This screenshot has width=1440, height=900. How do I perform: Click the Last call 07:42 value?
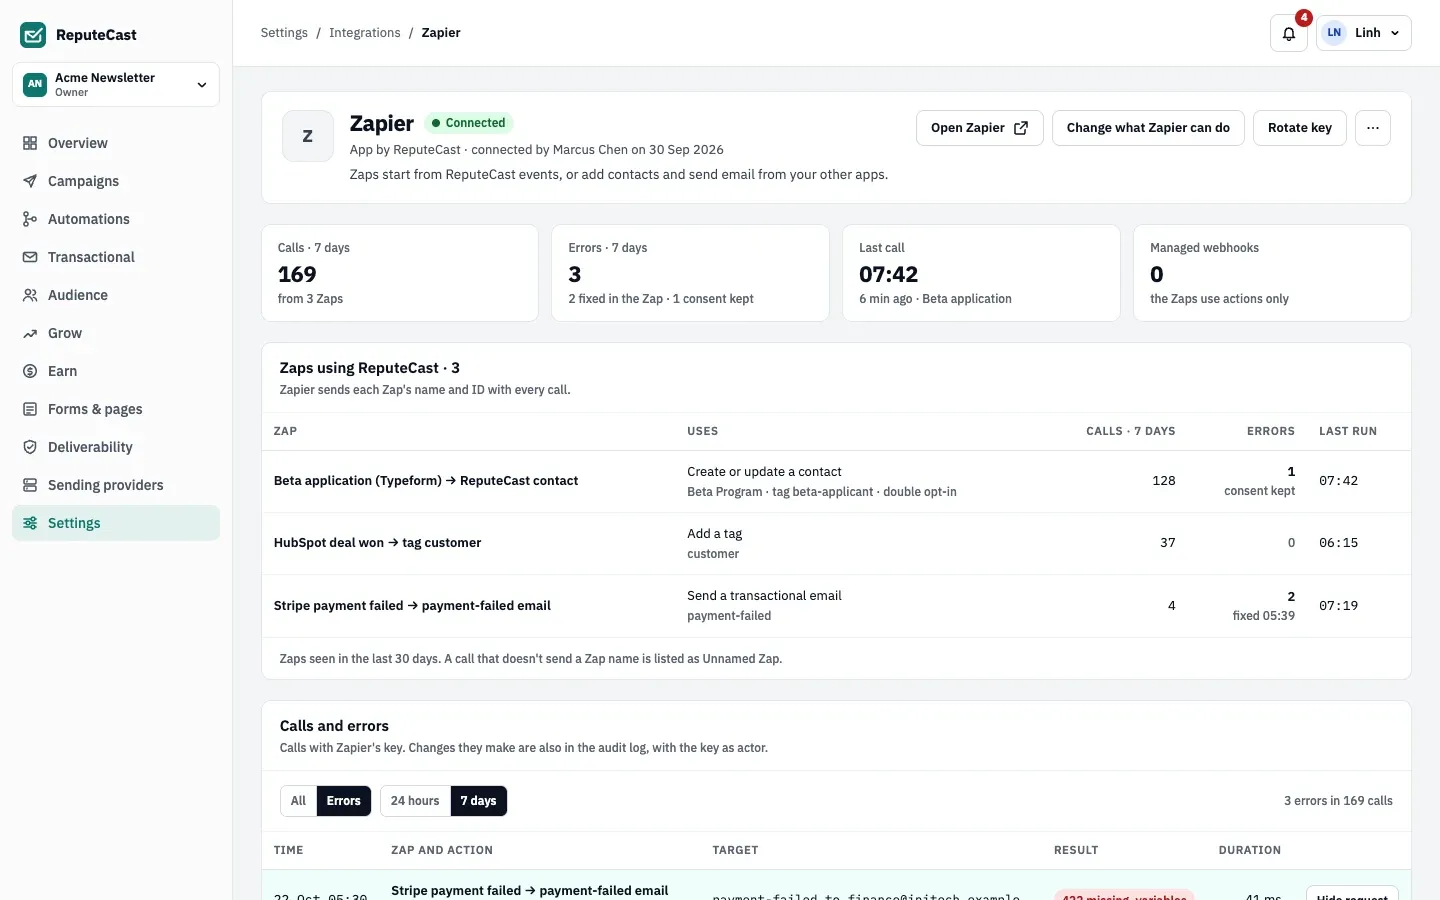point(888,274)
